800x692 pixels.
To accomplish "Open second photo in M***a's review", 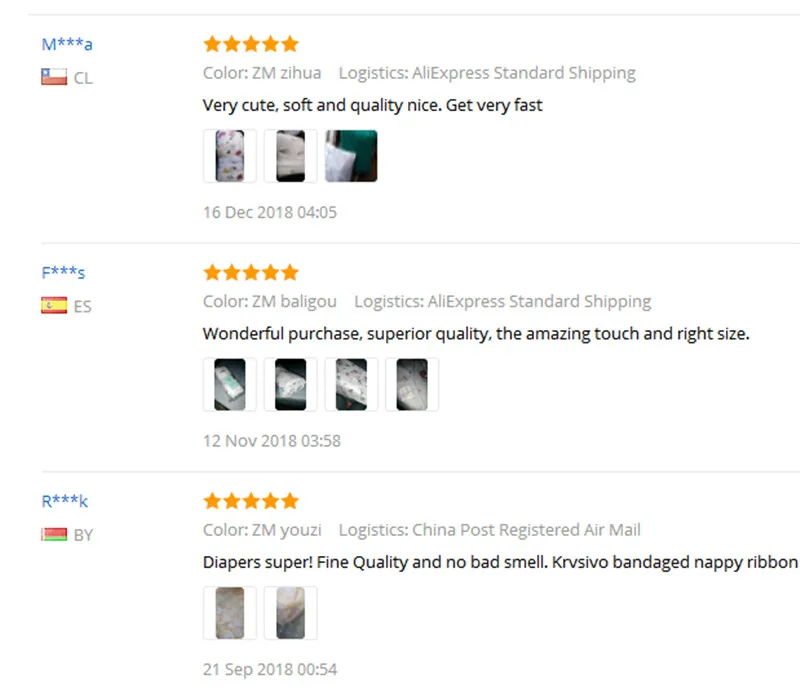I will coord(290,156).
